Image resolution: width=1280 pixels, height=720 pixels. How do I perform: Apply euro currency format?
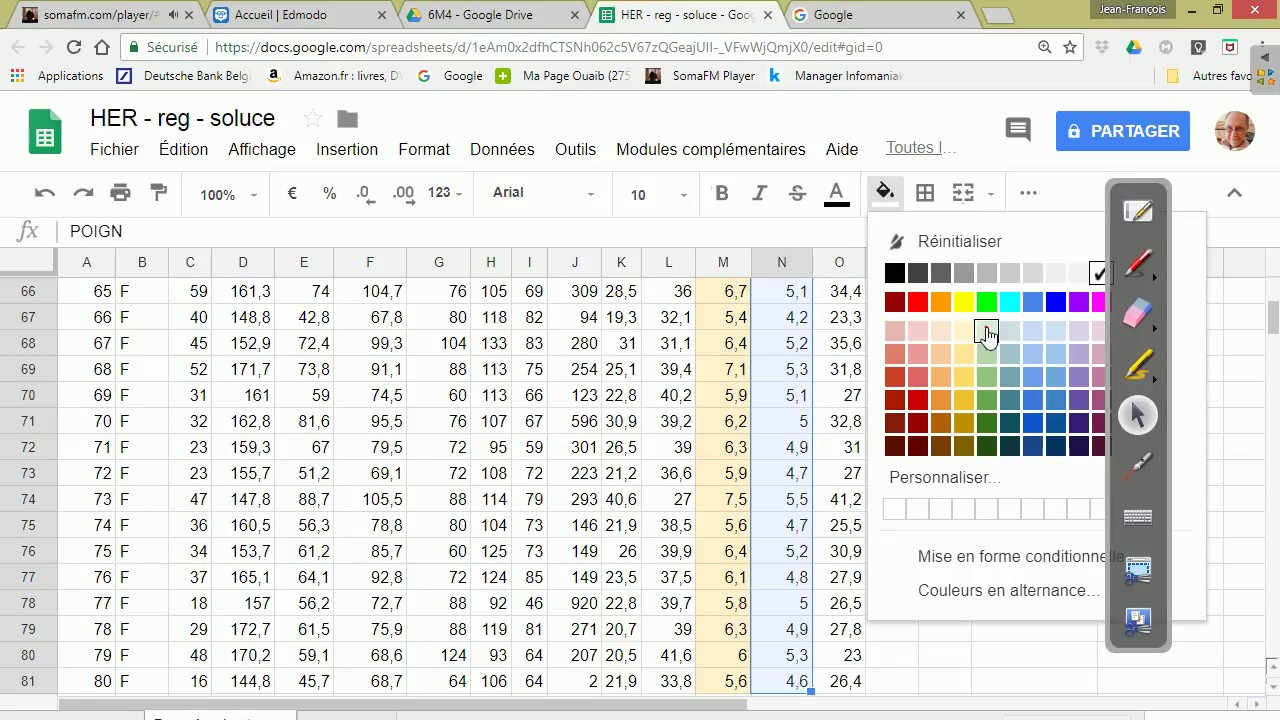tap(292, 193)
